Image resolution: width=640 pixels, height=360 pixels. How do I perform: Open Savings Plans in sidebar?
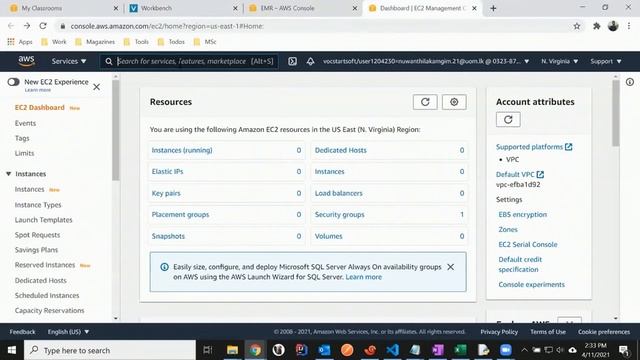click(x=36, y=250)
